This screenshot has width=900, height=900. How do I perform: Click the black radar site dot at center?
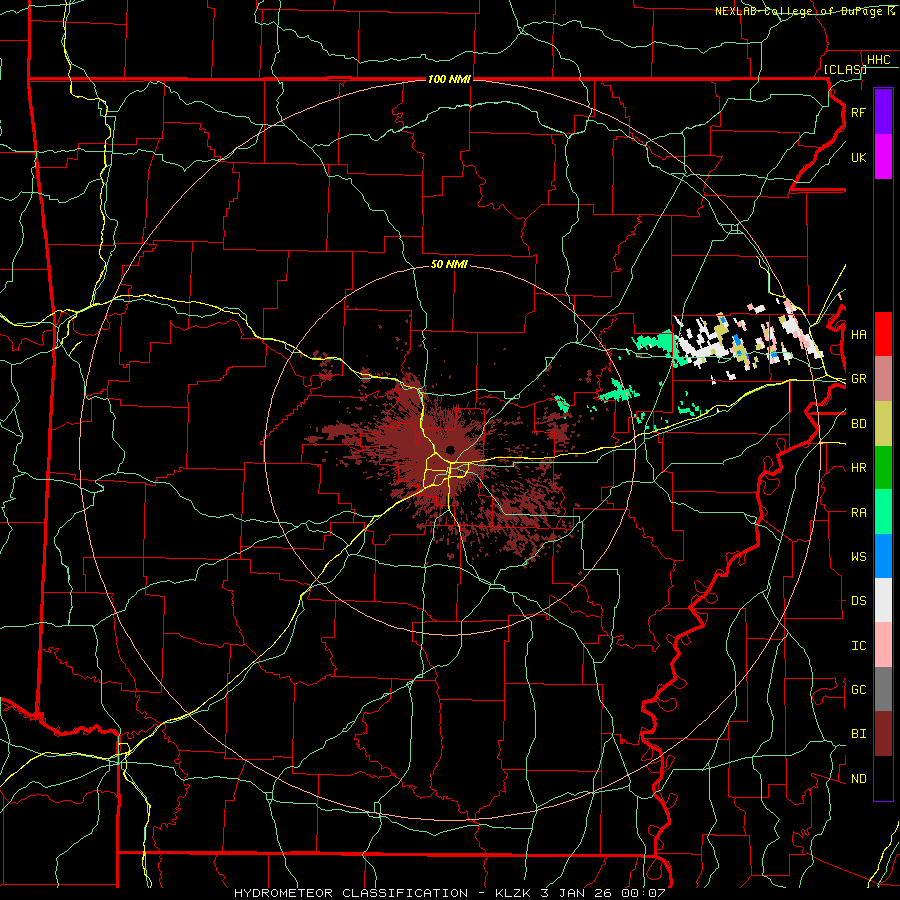451,449
